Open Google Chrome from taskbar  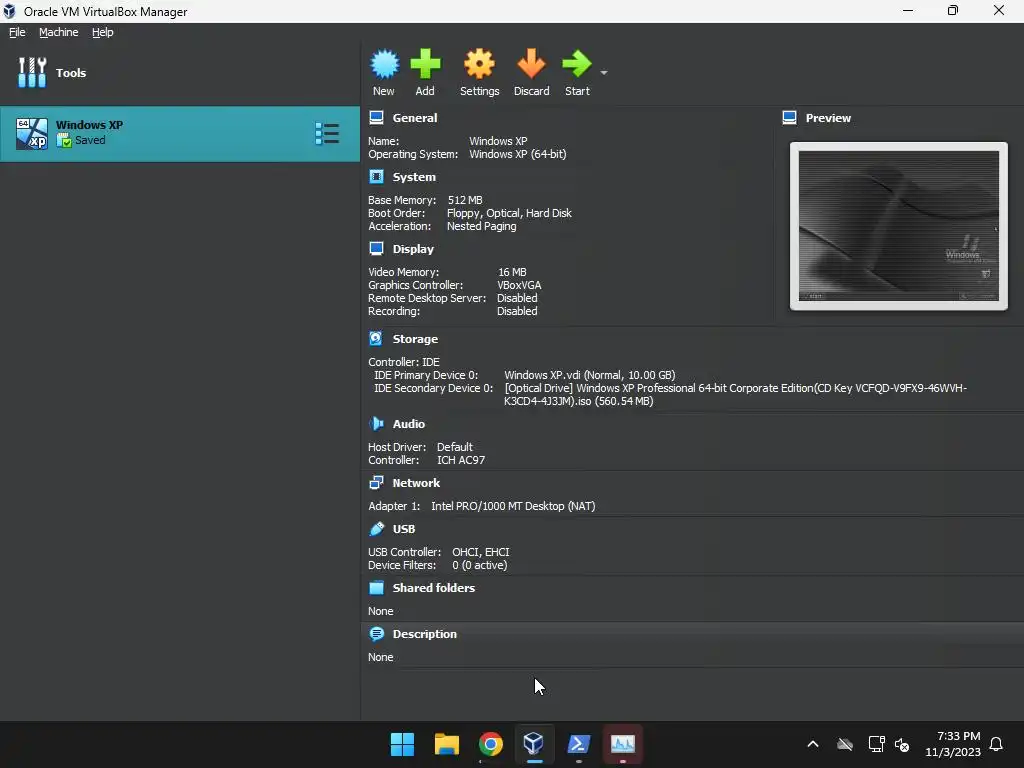tap(490, 744)
